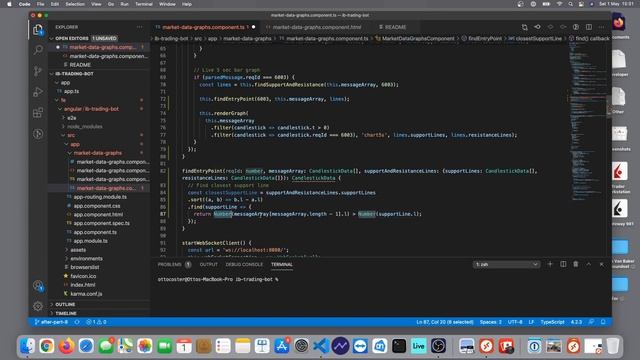Close the terminal panel
Viewport: 640px width, 360px height.
[x=601, y=264]
